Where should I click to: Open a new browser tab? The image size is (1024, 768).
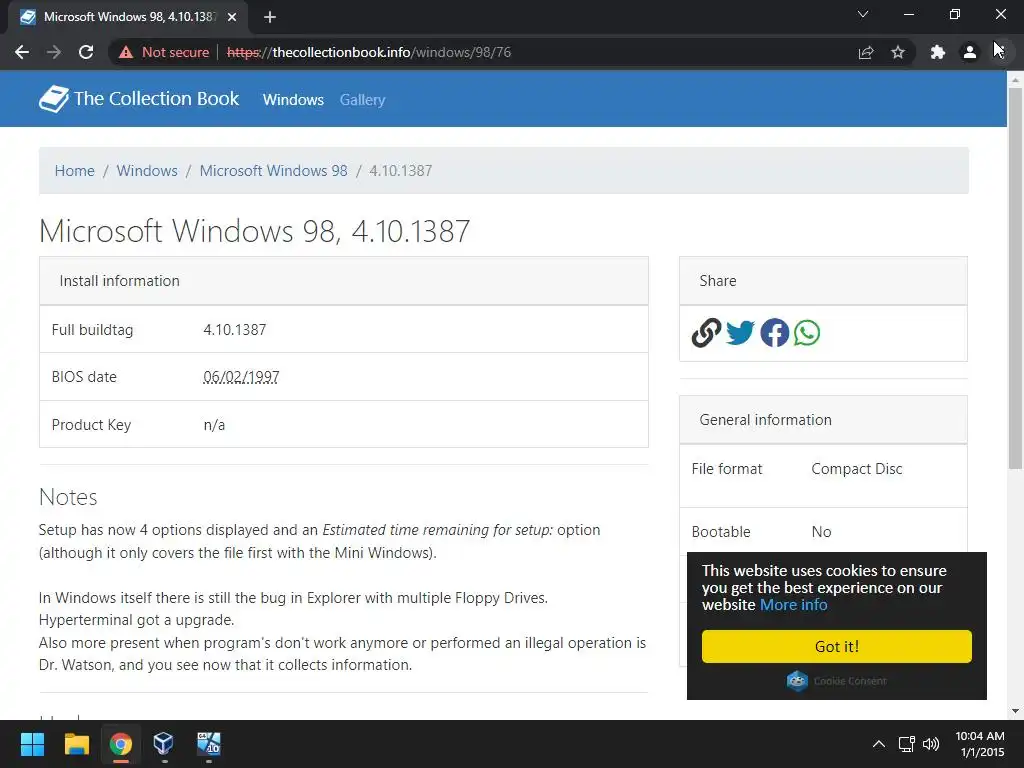click(270, 17)
